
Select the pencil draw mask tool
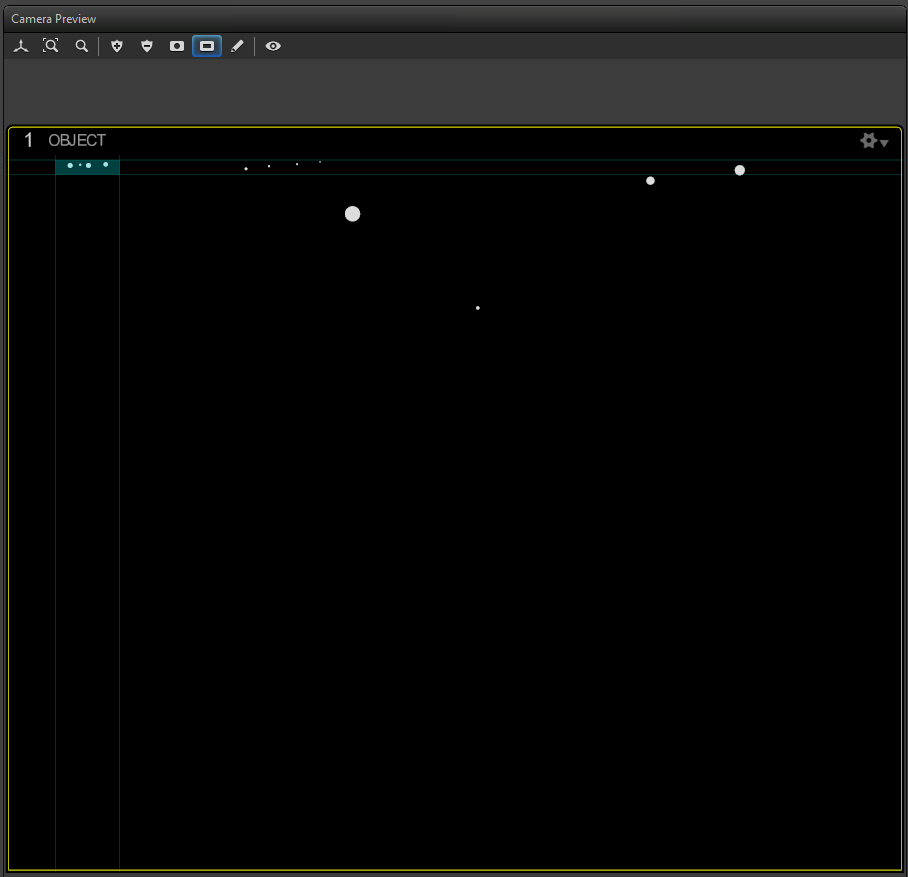click(237, 46)
